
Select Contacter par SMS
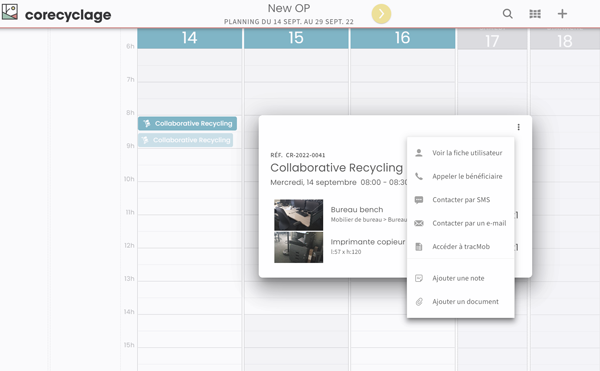pos(460,200)
